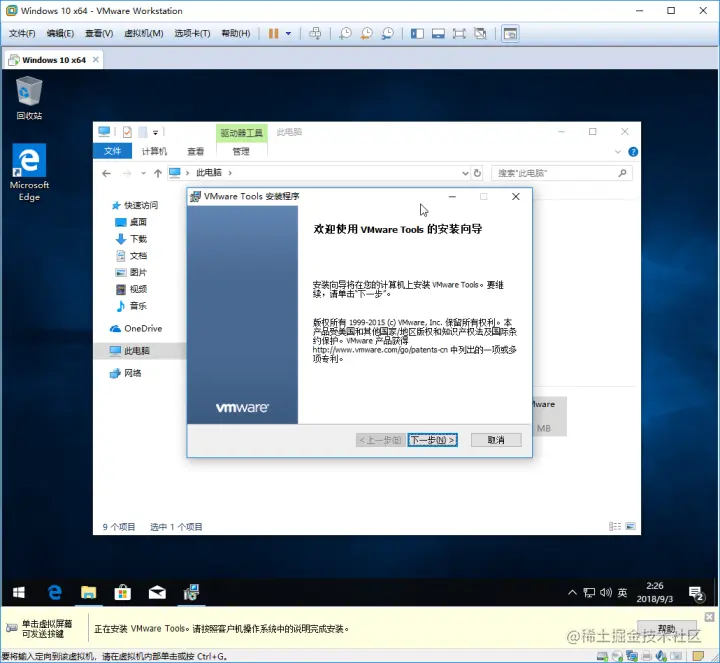Click the VMware pause virtual machine icon
720x663 pixels.
273,34
